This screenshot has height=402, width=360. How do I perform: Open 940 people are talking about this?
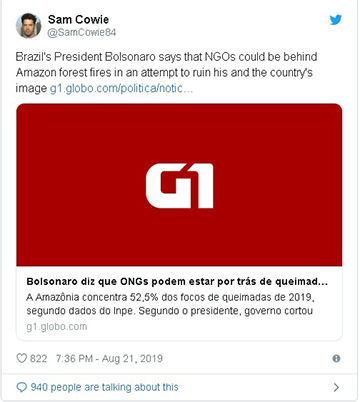104,387
